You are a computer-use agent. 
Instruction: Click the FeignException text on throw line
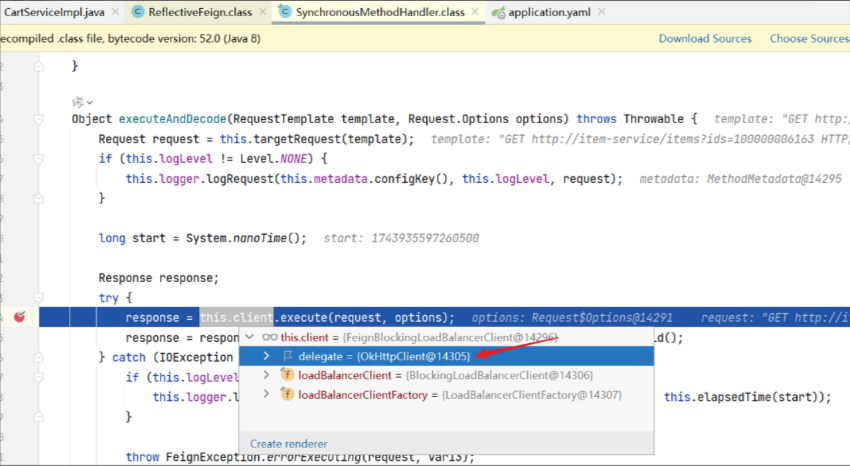click(214, 457)
